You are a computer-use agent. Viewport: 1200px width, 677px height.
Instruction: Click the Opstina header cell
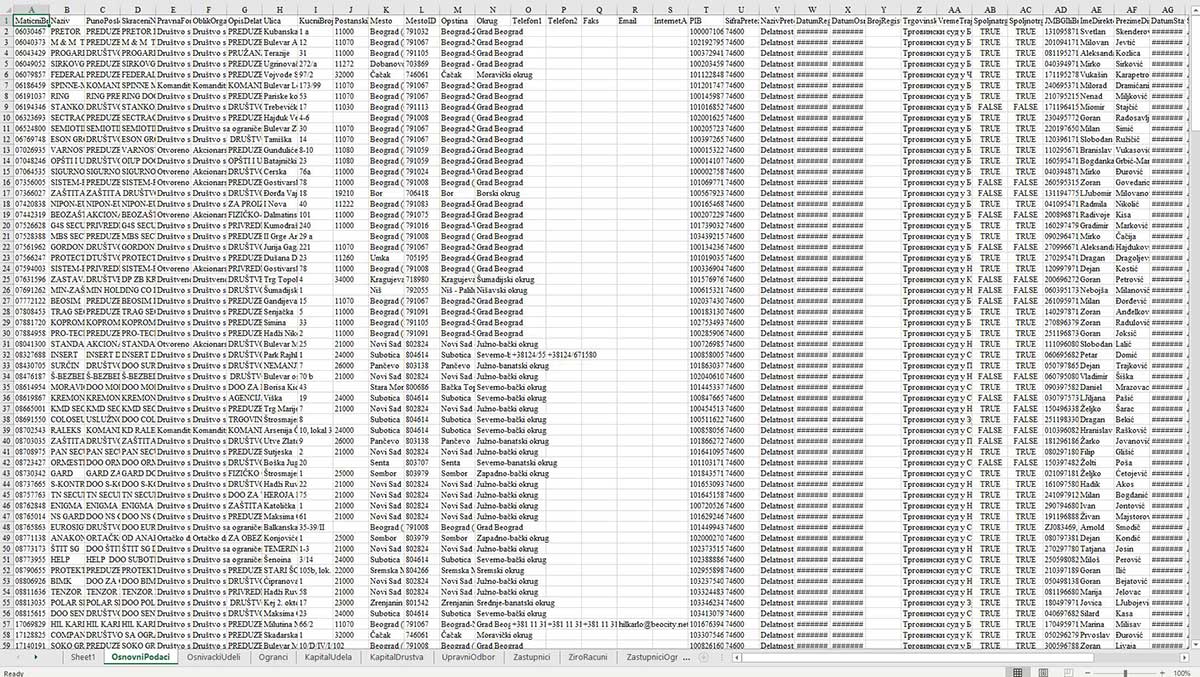coord(457,20)
